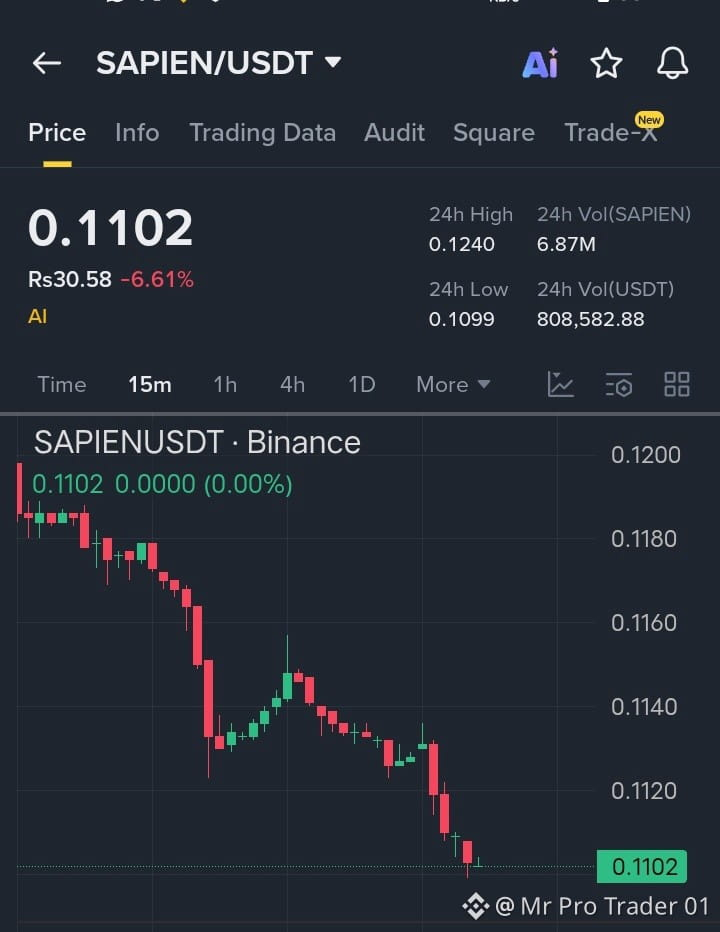The width and height of the screenshot is (720, 932).
Task: Open chart indicator settings icon
Action: coord(618,385)
